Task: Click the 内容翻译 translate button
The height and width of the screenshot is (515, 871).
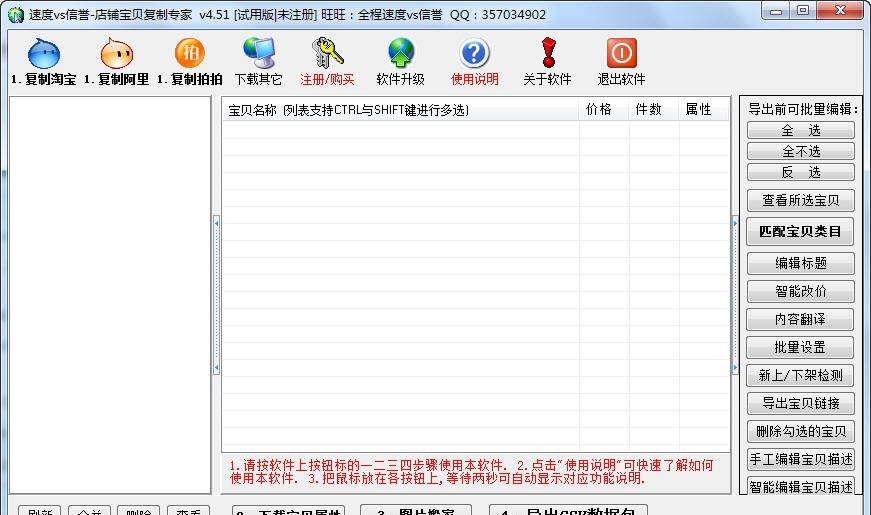Action: pos(800,319)
